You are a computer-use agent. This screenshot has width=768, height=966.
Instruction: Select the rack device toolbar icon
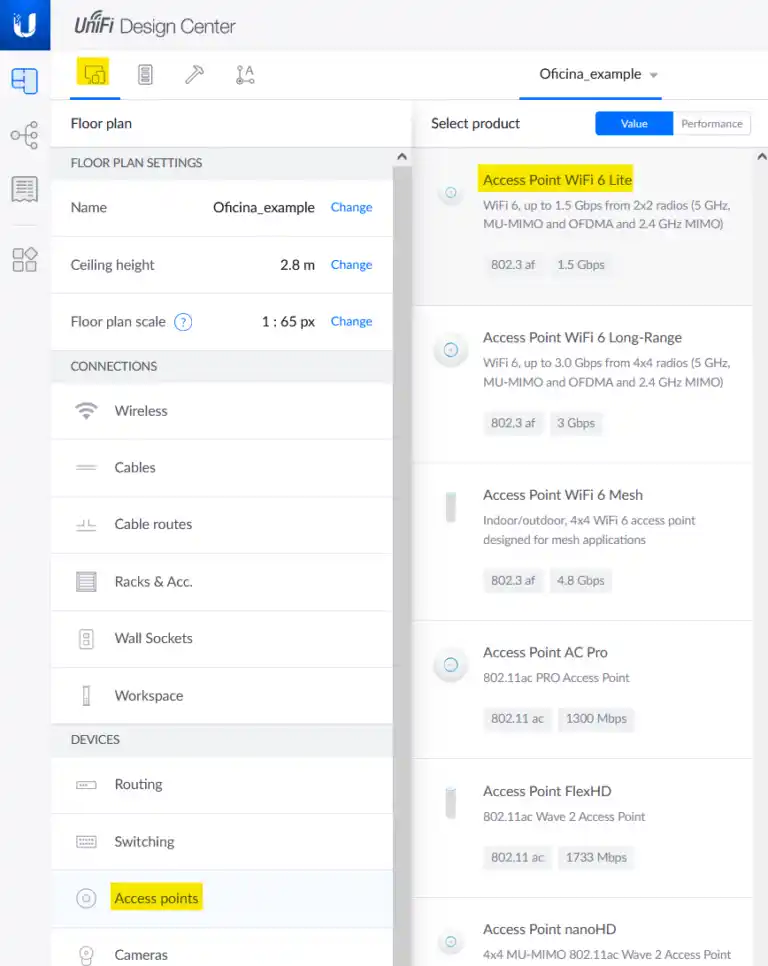(x=145, y=74)
